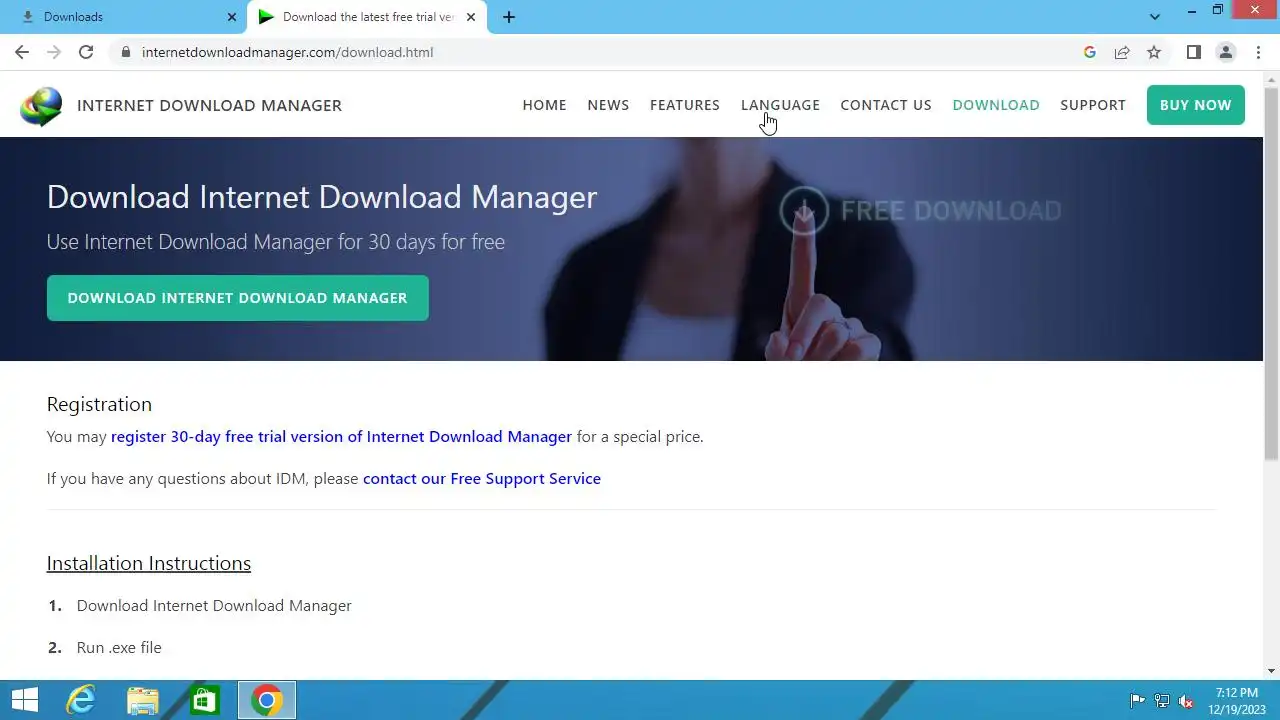This screenshot has height=720, width=1280.
Task: Open the Windows Start button
Action: [24, 700]
